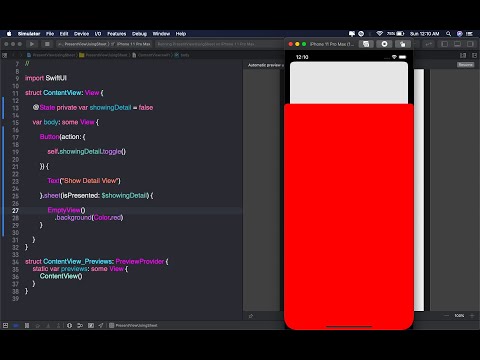Open the Features menu
Viewport: 480px width, 360px height.
click(x=117, y=34)
